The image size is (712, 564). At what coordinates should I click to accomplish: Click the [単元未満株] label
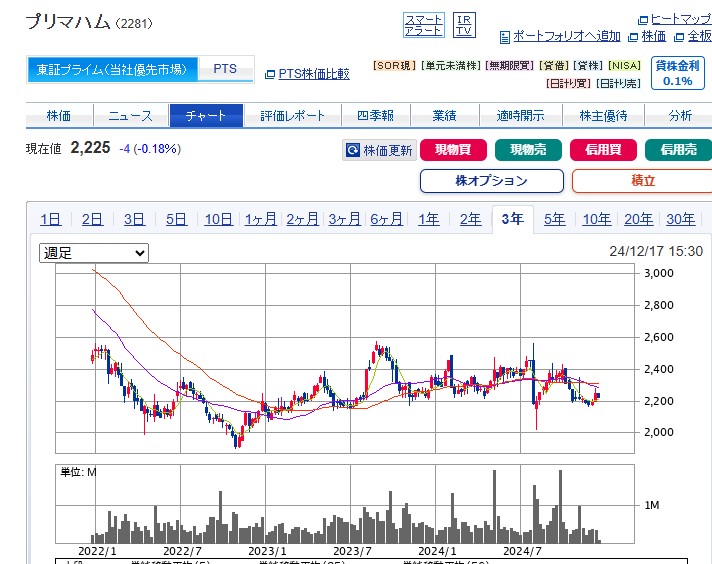point(450,66)
